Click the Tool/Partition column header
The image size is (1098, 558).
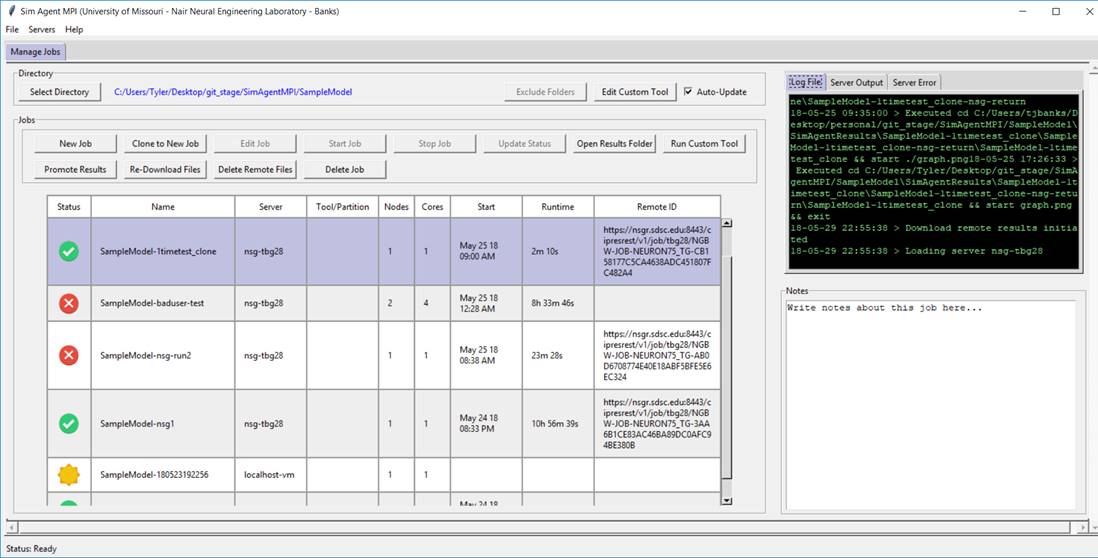[342, 207]
